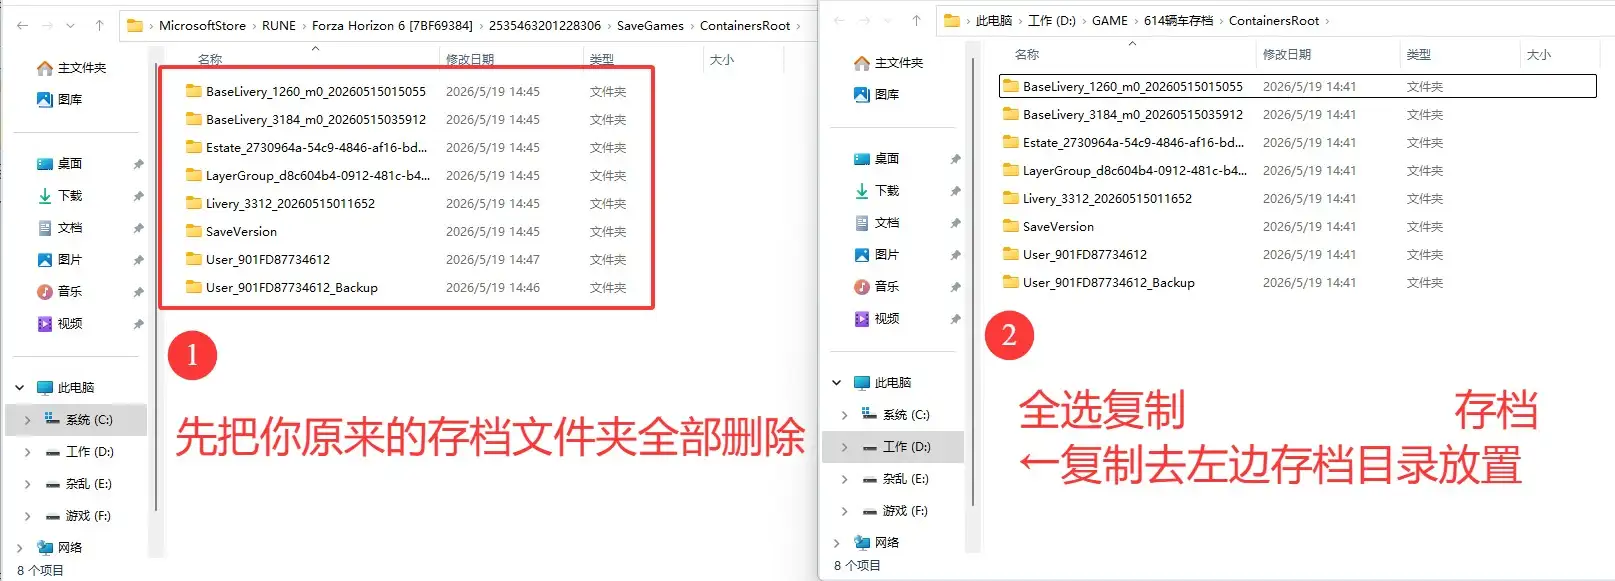Open 图库 in left window sidebar
Screen dimensions: 1615x581
60,100
